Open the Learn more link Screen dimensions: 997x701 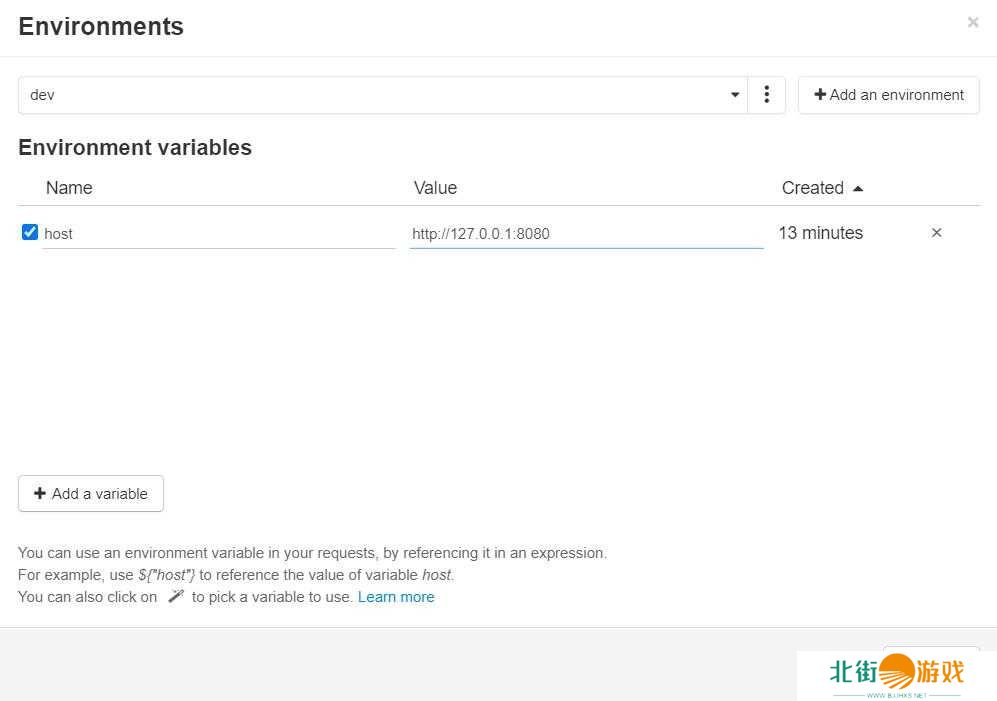tap(396, 597)
